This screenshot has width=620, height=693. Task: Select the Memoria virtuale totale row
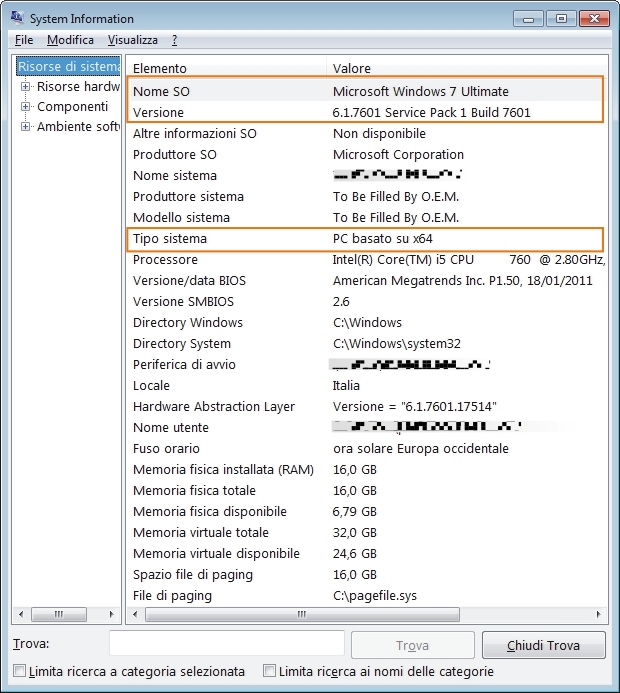coord(366,533)
